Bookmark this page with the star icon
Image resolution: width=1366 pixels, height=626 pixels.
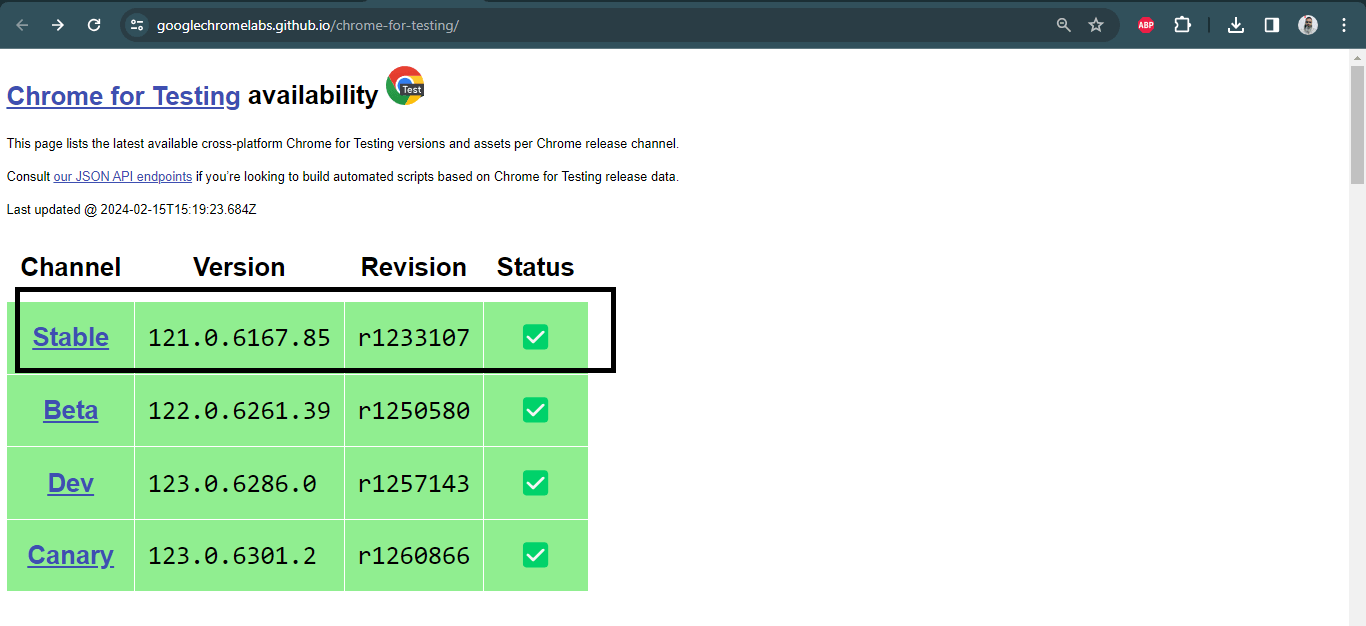click(x=1096, y=25)
